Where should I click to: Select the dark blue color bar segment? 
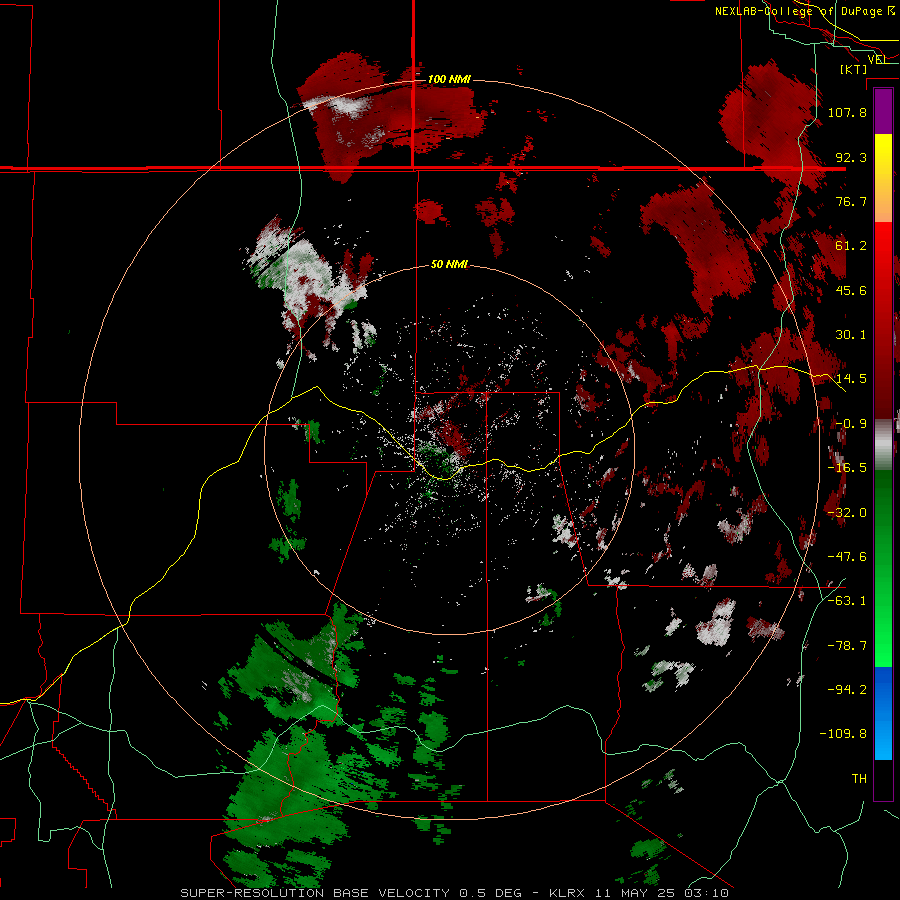click(x=883, y=689)
